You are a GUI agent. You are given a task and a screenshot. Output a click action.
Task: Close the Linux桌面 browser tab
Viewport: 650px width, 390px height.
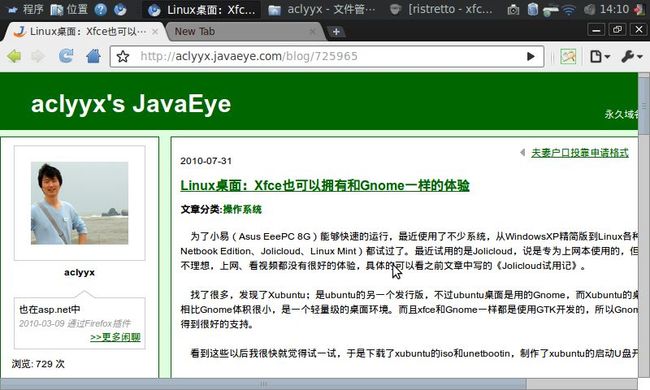(155, 32)
